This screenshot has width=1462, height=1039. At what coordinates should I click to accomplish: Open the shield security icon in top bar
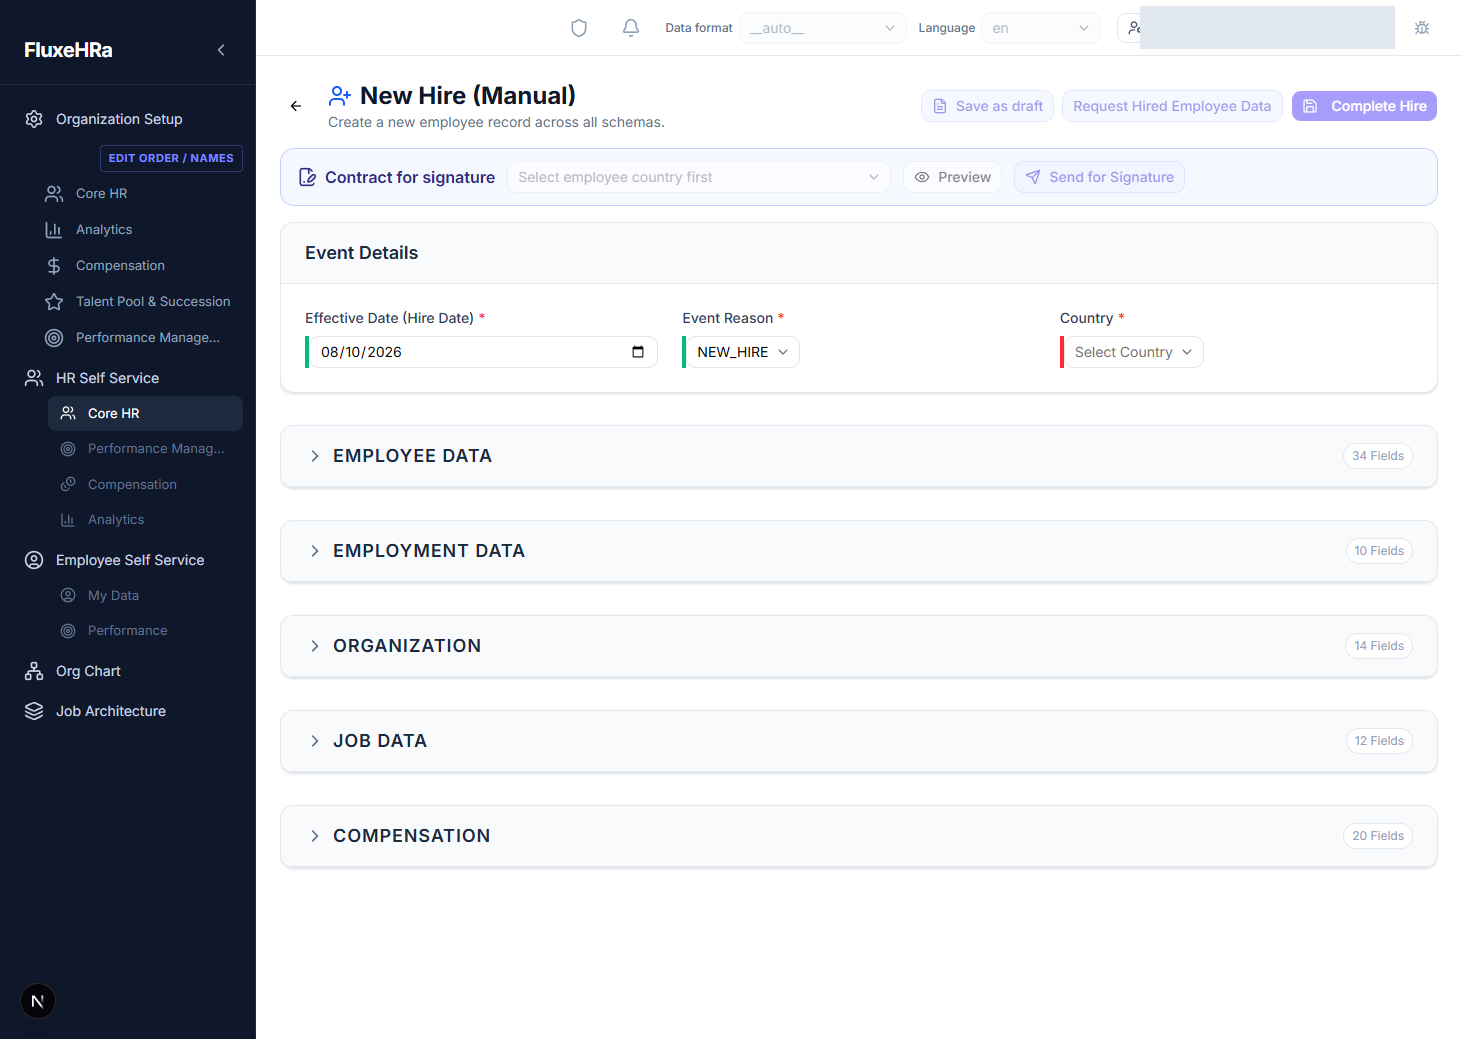tap(579, 28)
